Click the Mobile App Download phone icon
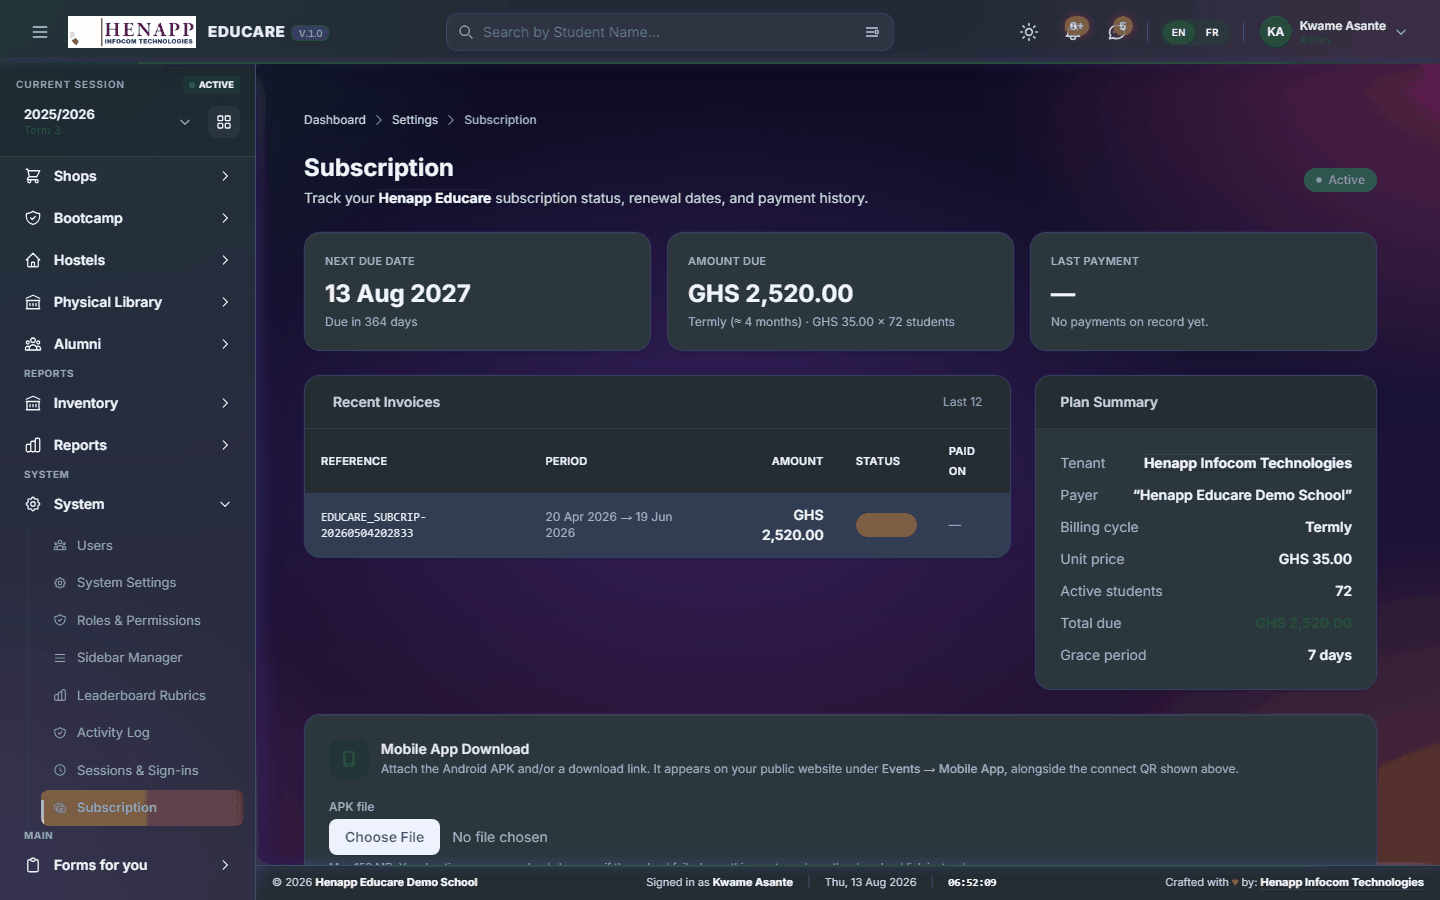 point(349,759)
